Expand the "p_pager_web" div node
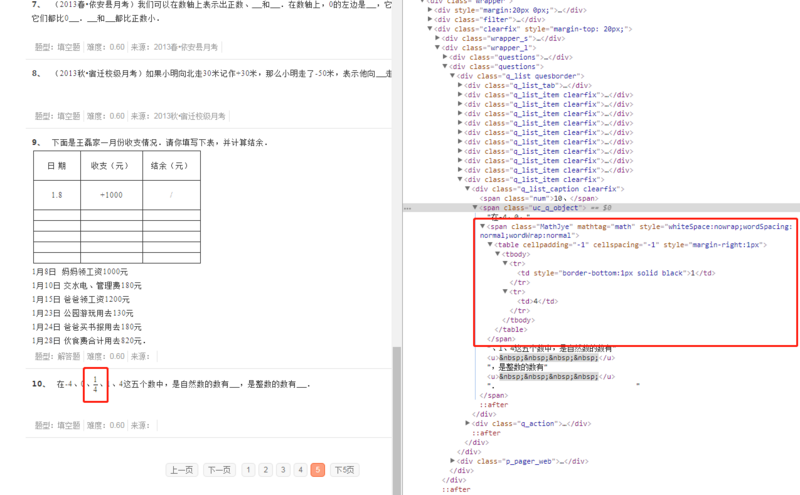Image resolution: width=800 pixels, height=495 pixels. tap(453, 461)
